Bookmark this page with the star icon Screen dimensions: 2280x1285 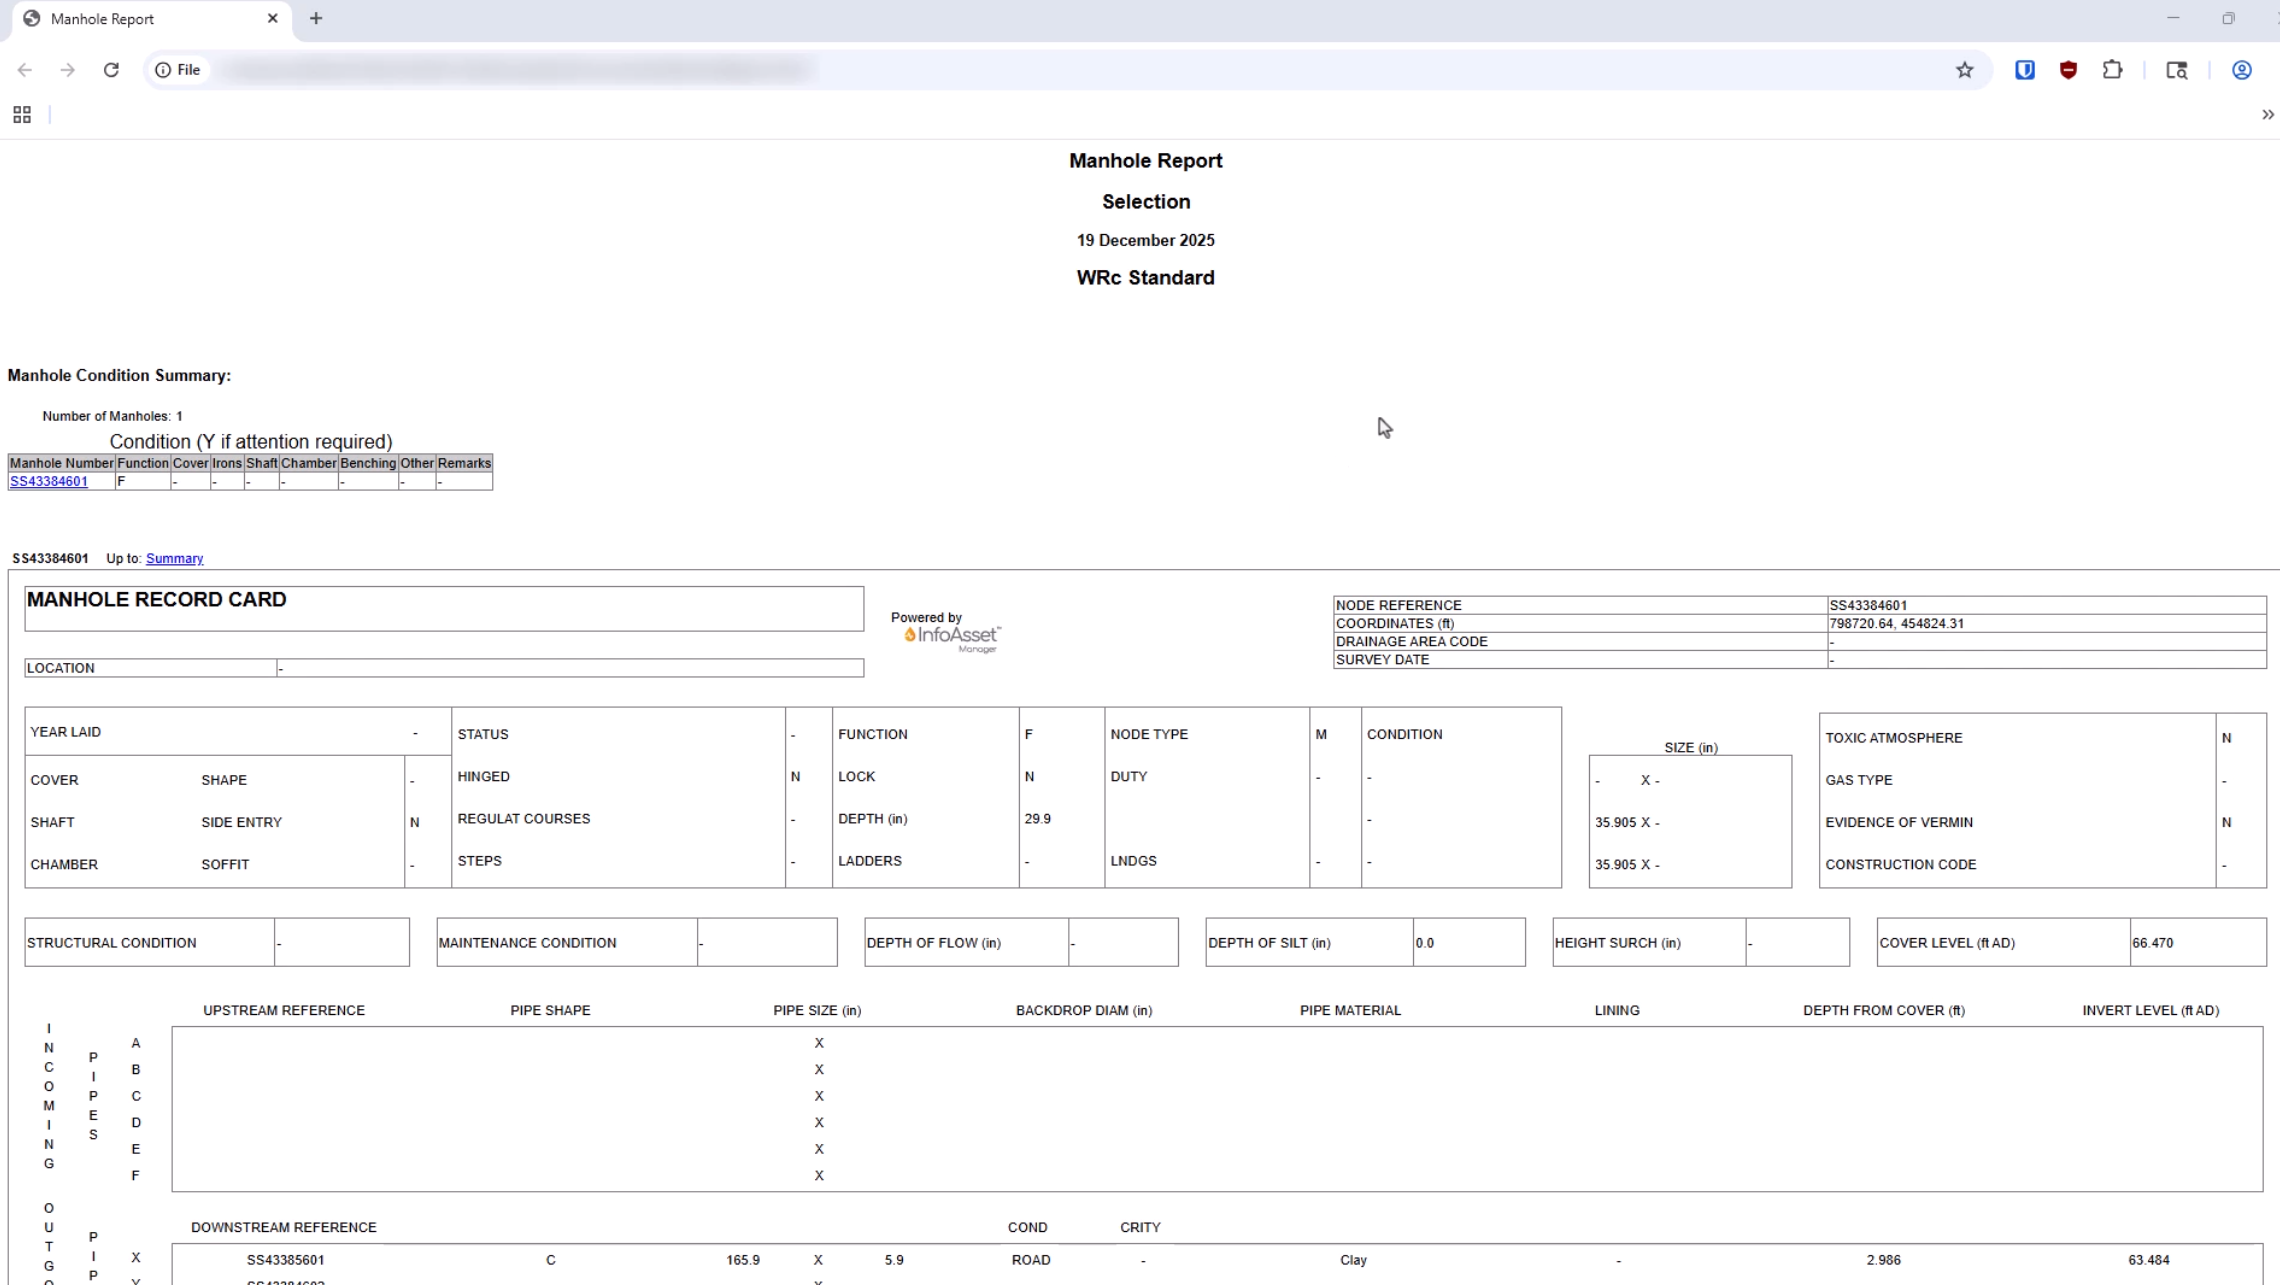(1964, 69)
